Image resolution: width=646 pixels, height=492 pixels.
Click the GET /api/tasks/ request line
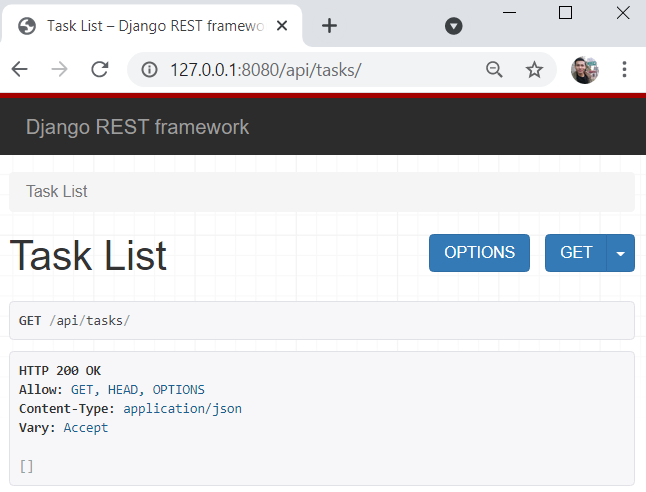coord(74,321)
